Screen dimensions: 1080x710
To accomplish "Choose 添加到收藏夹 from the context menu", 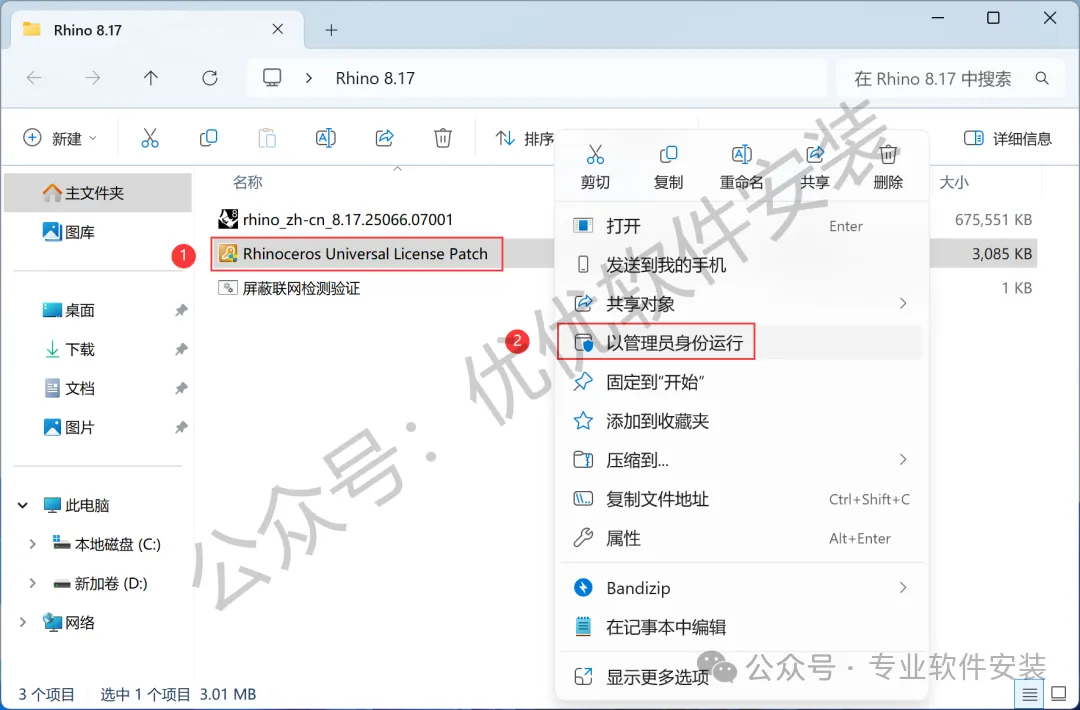I will coord(741,421).
